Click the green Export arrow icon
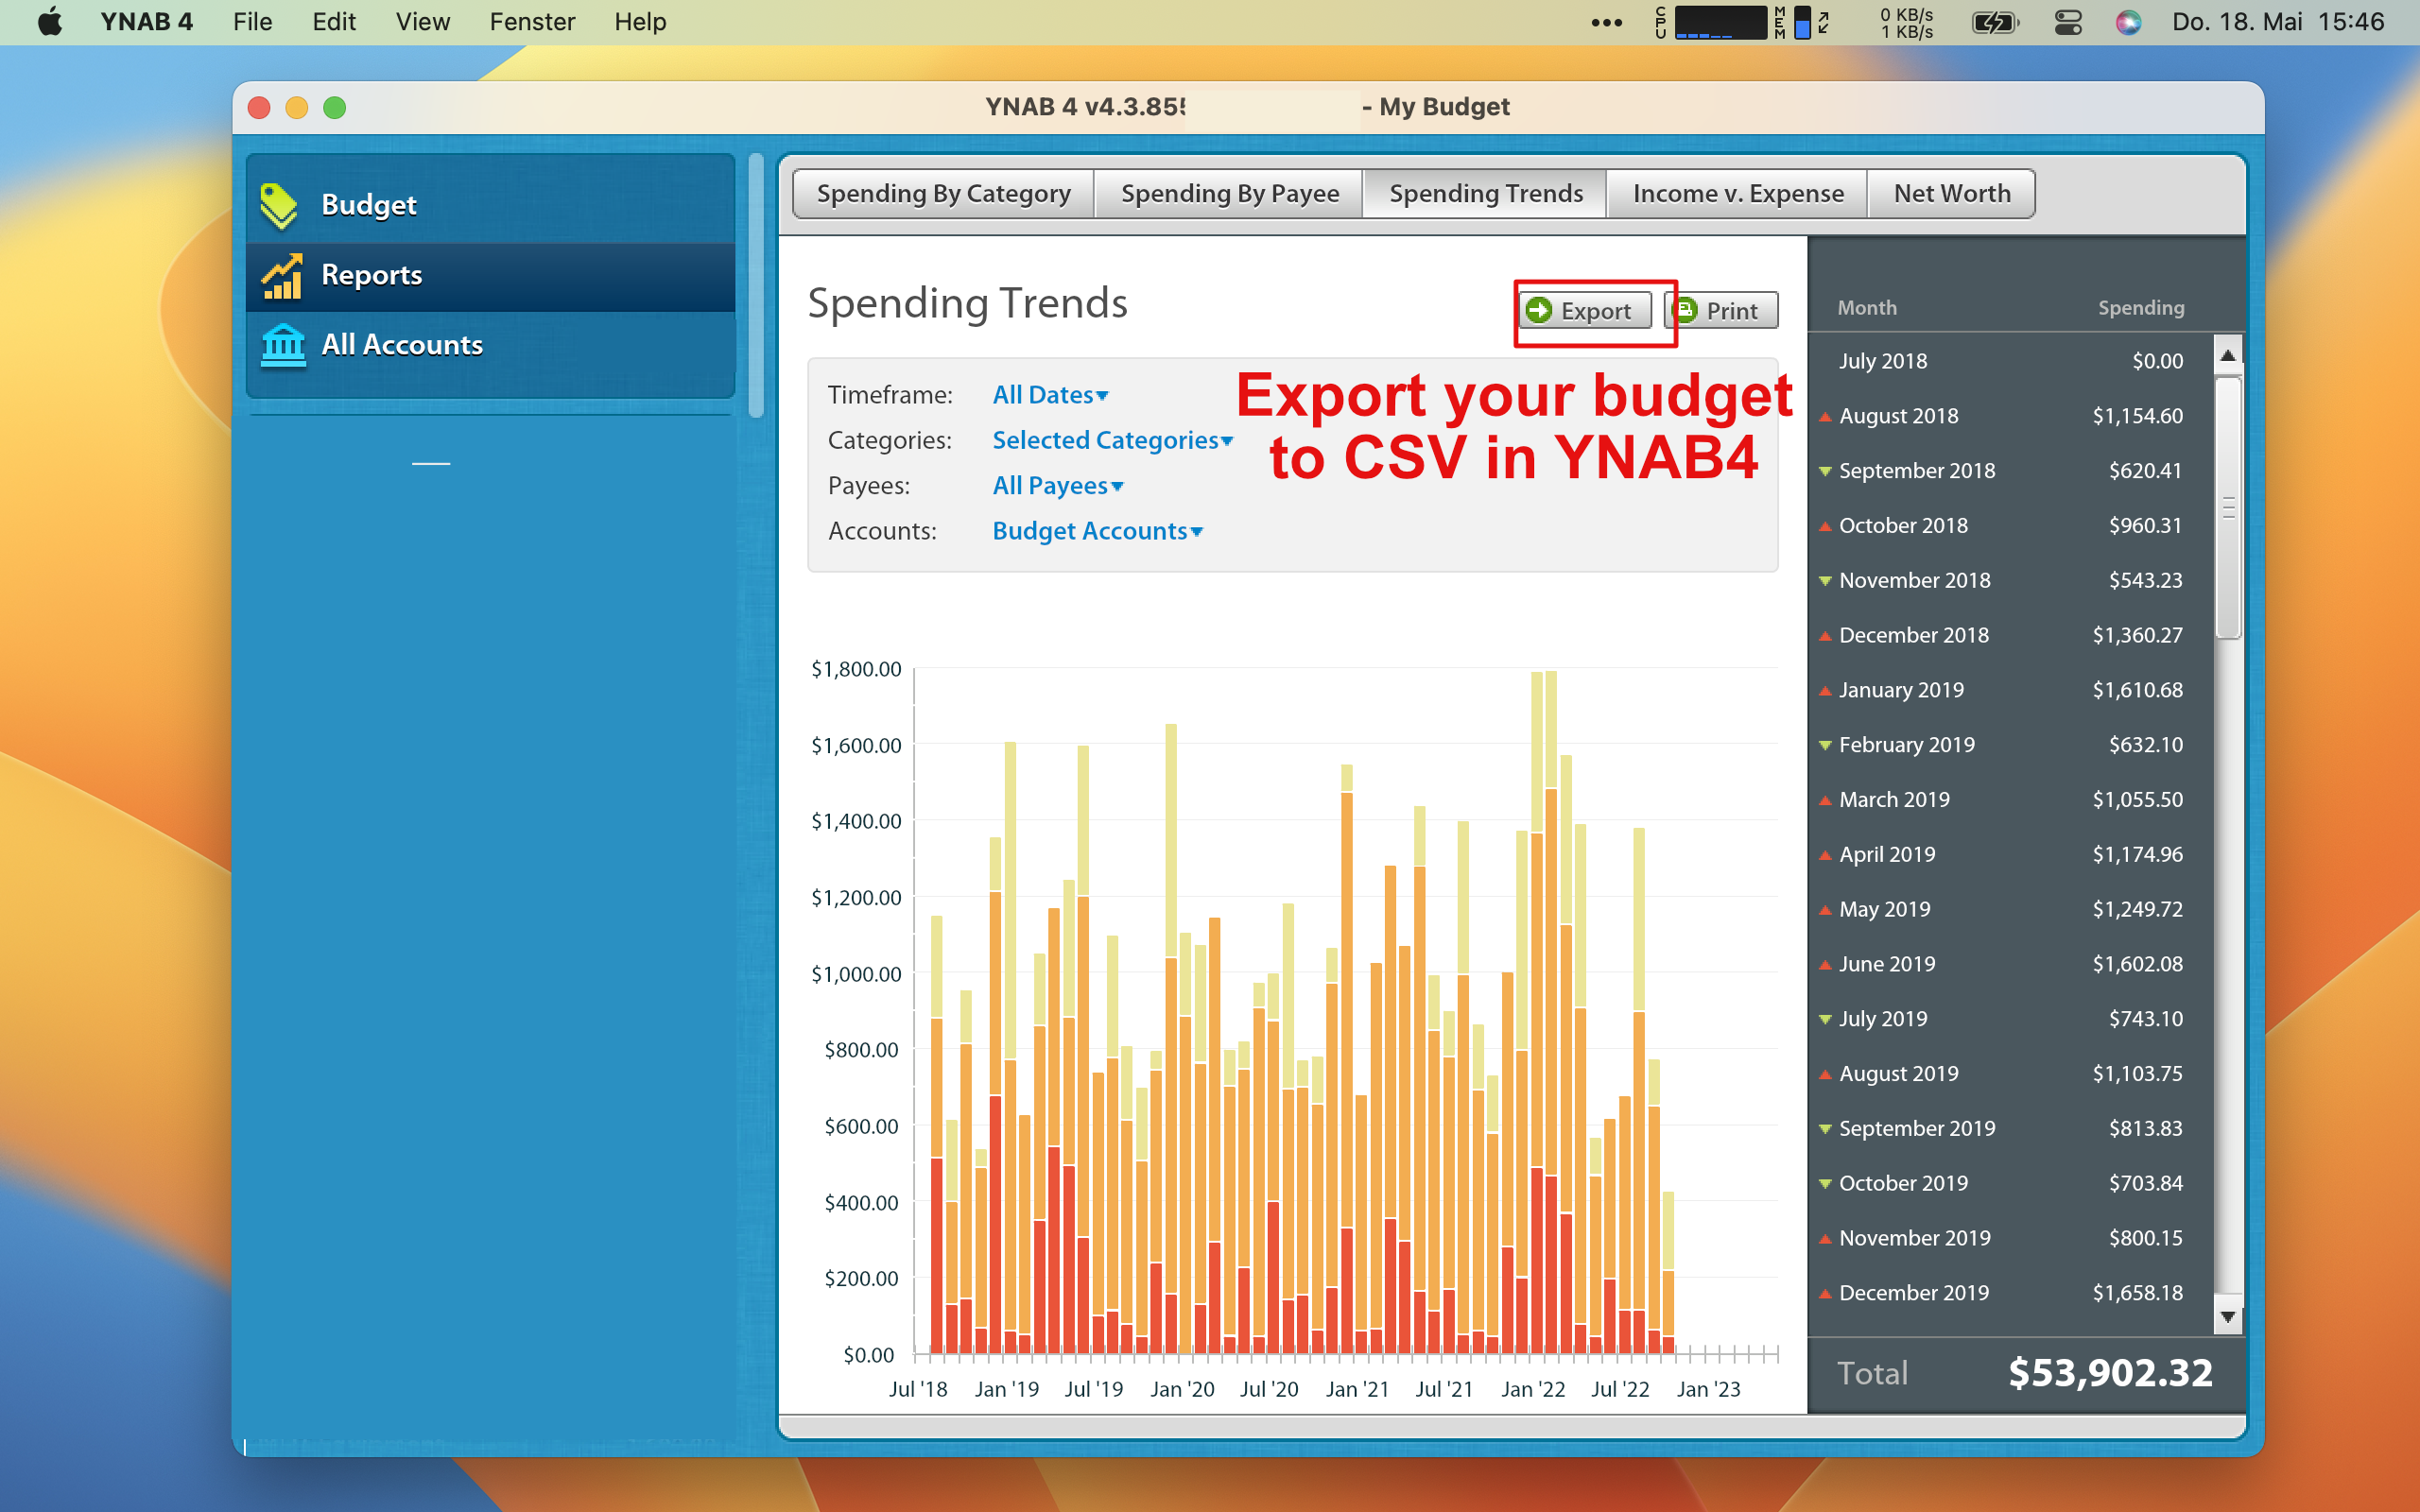 (1539, 310)
